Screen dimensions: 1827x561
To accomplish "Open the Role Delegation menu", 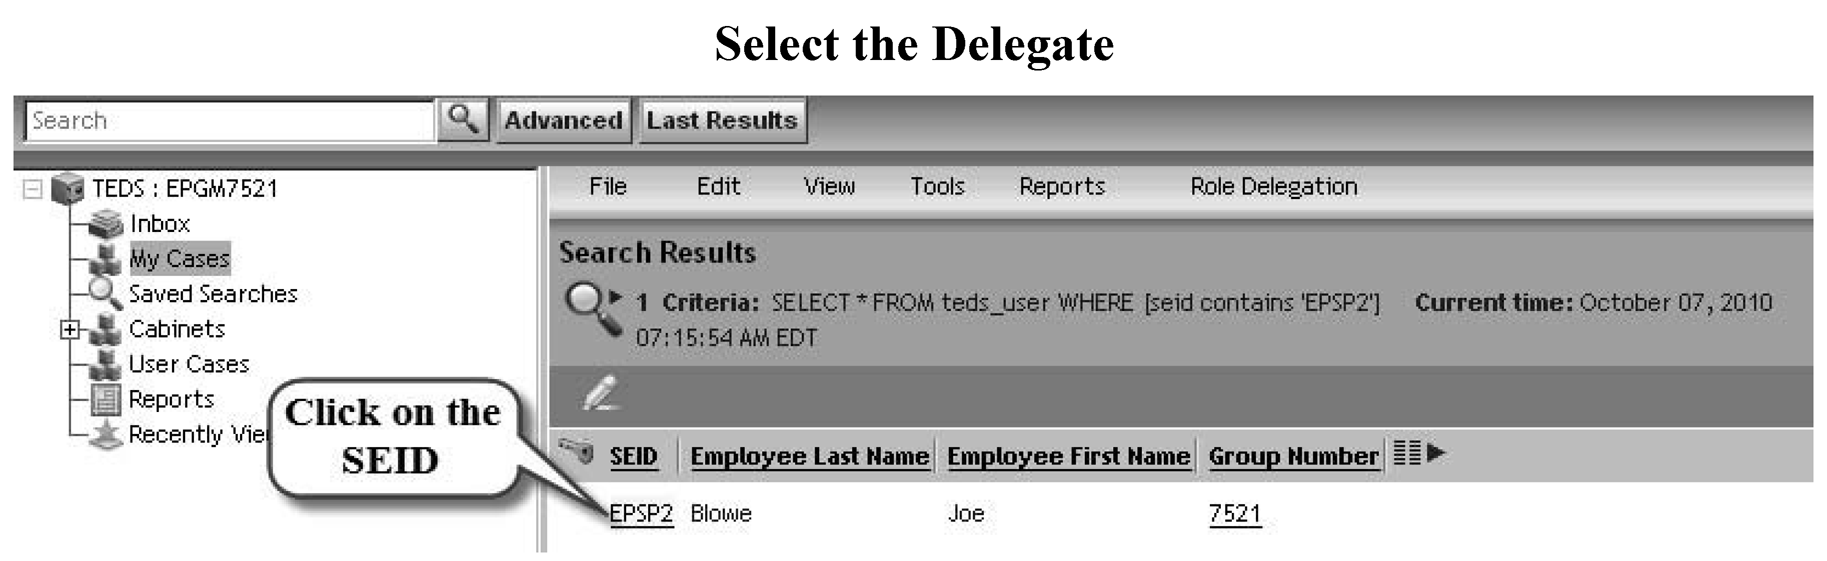I will tap(1273, 187).
